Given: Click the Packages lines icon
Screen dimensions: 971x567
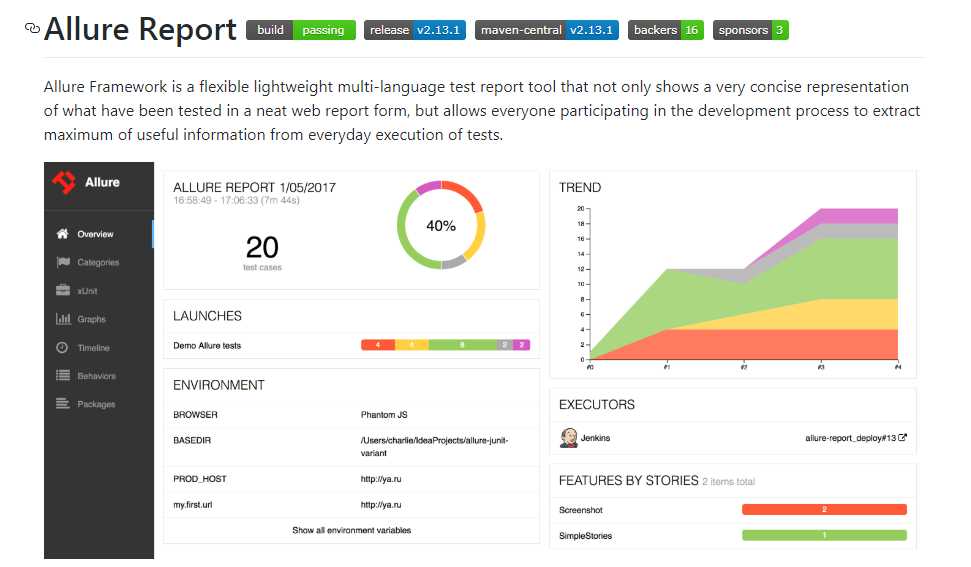Looking at the screenshot, I should (63, 404).
